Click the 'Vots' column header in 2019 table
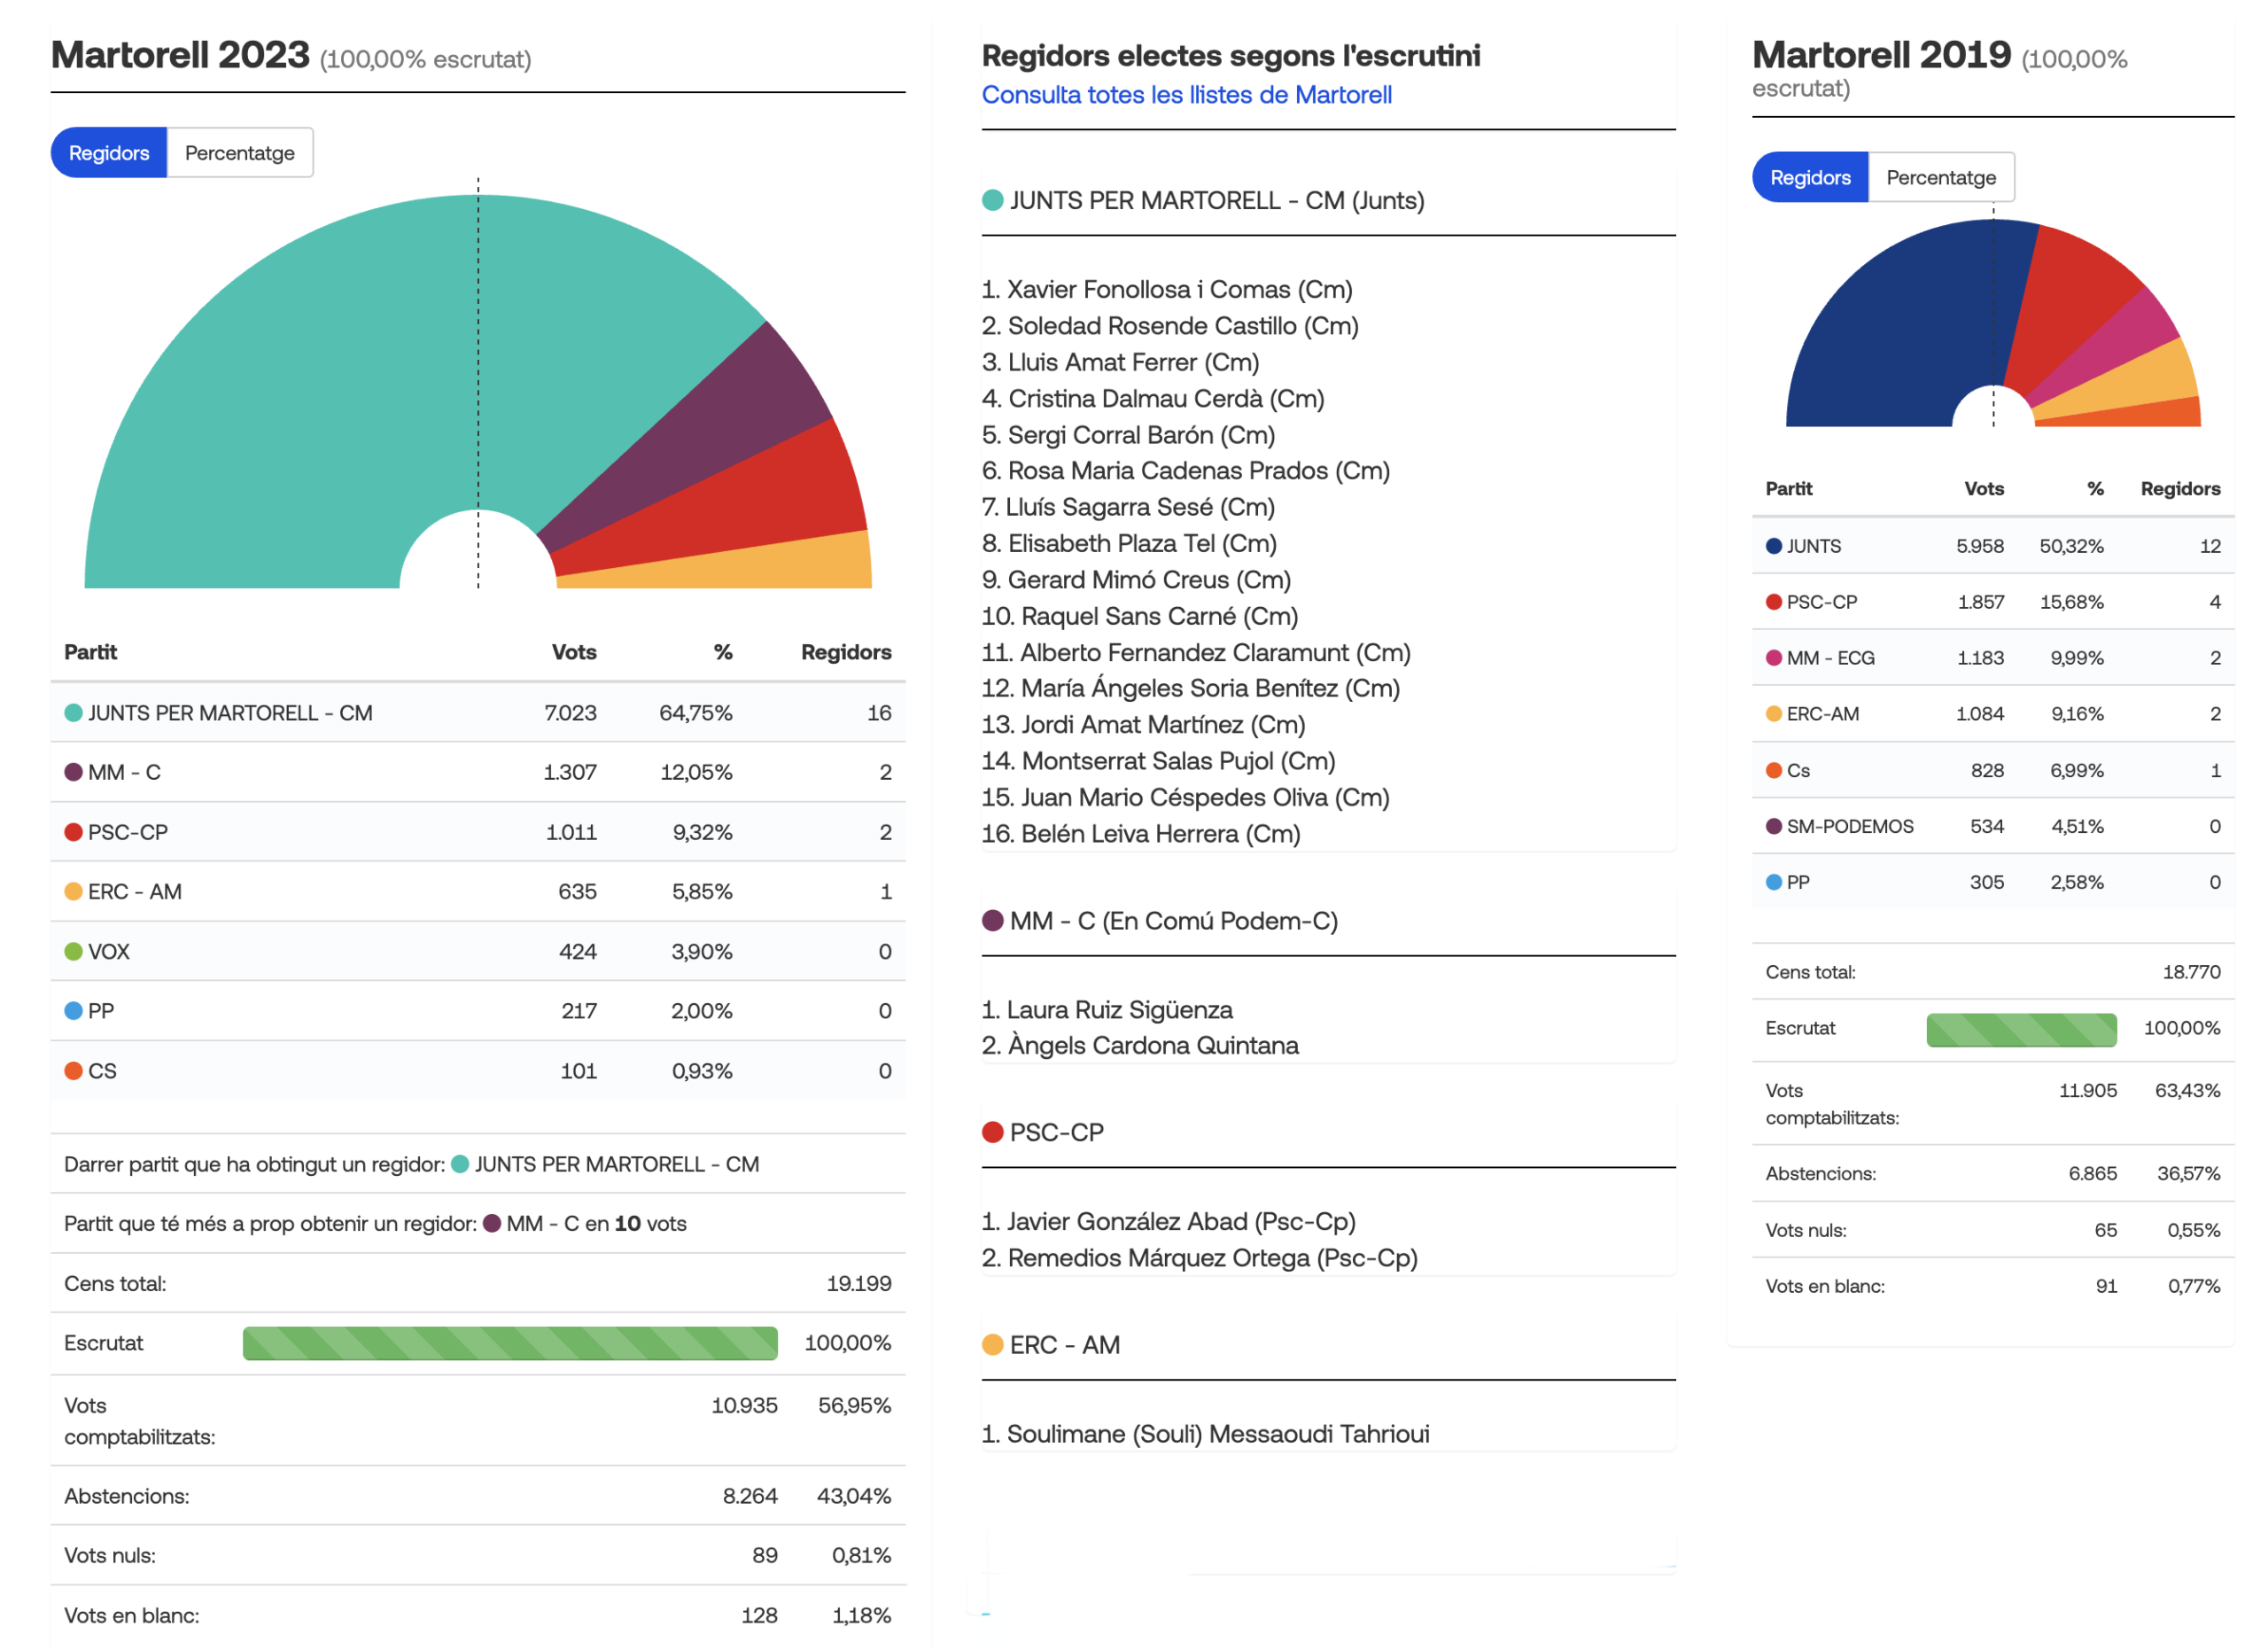 [x=1984, y=489]
